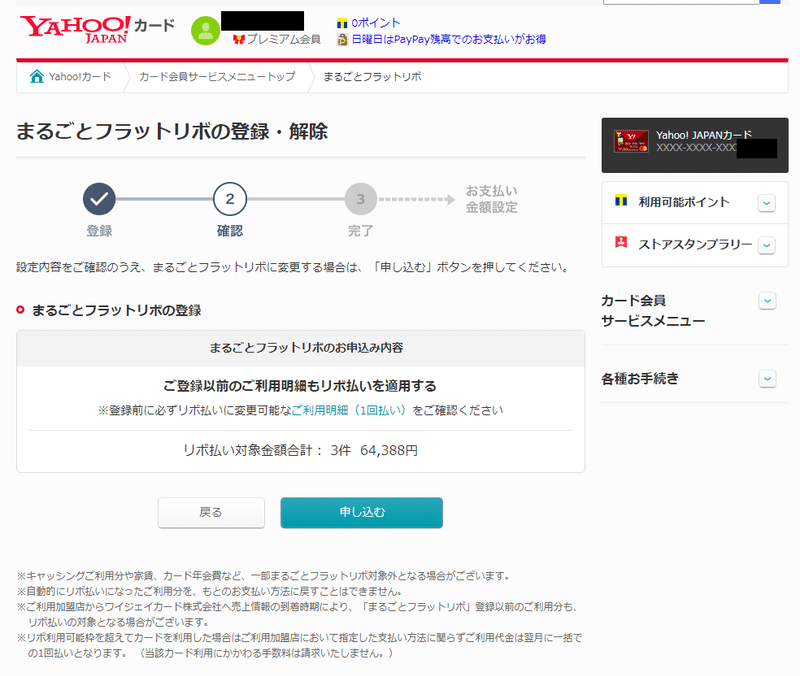
Task: Expand the ストアスタンプラリー section
Action: [x=767, y=245]
